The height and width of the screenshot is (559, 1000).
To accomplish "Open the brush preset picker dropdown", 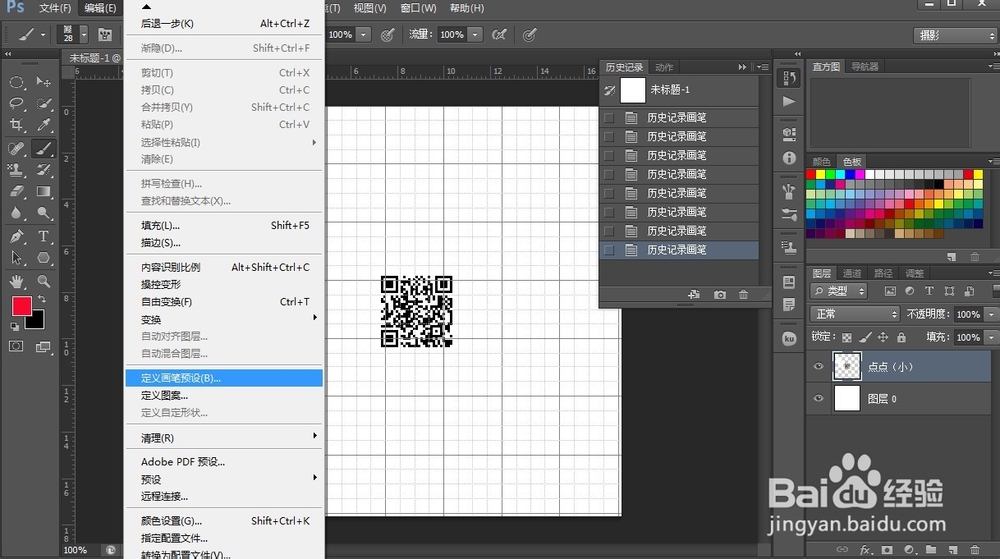I will [83, 34].
